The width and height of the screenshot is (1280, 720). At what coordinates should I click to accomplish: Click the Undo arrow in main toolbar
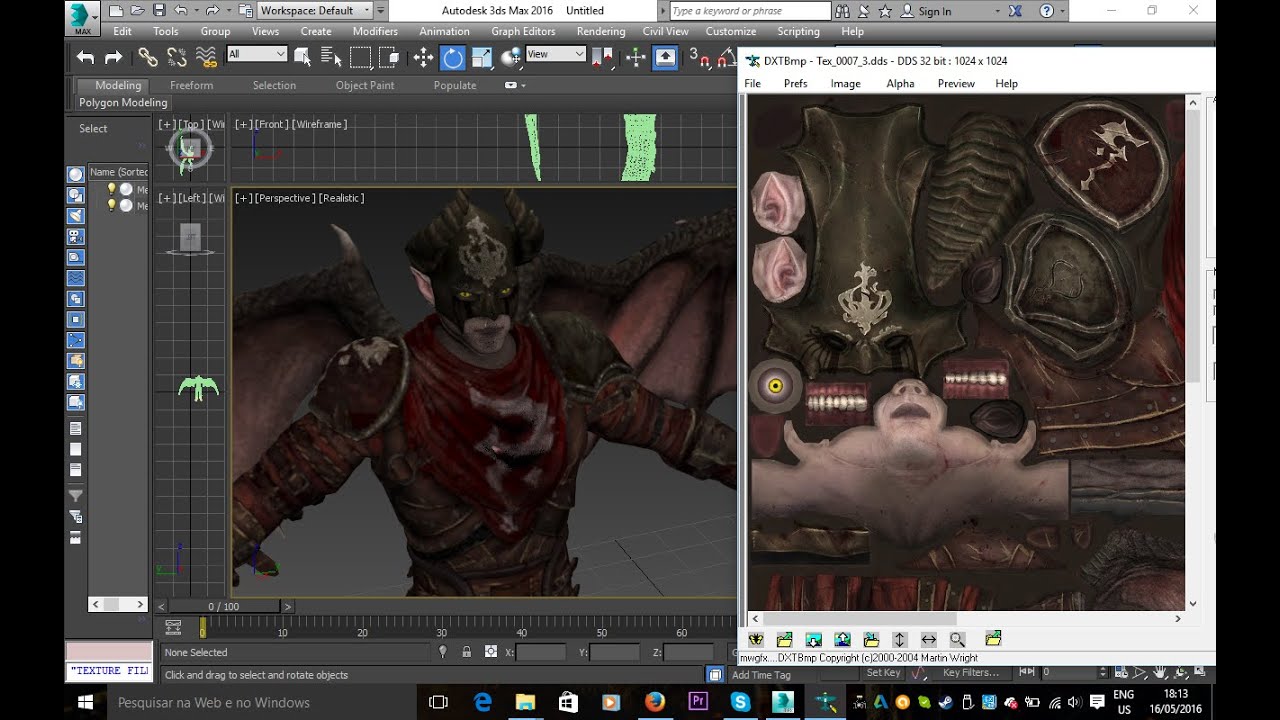[x=86, y=58]
